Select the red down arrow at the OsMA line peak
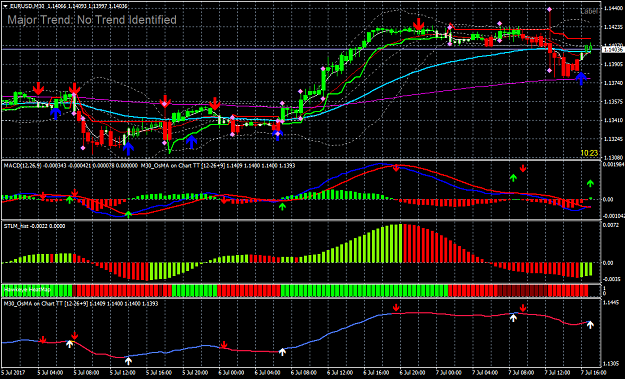 coord(396,308)
